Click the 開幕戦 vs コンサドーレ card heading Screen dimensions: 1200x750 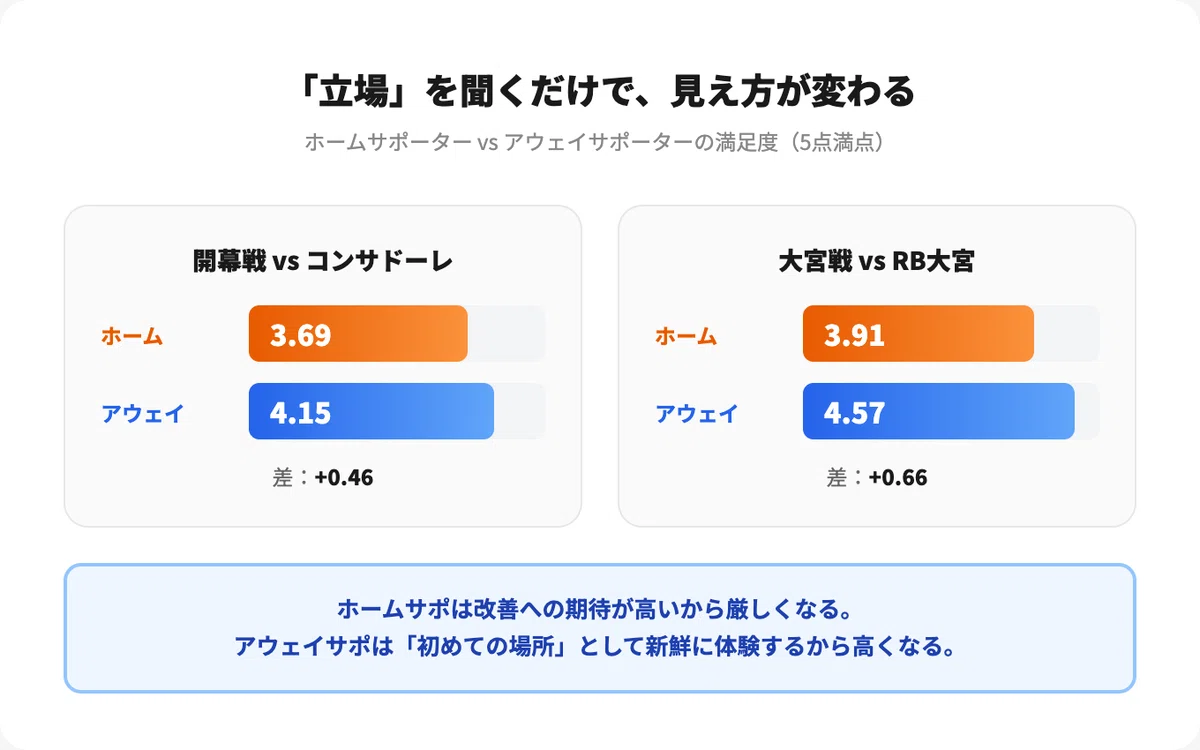tap(323, 261)
